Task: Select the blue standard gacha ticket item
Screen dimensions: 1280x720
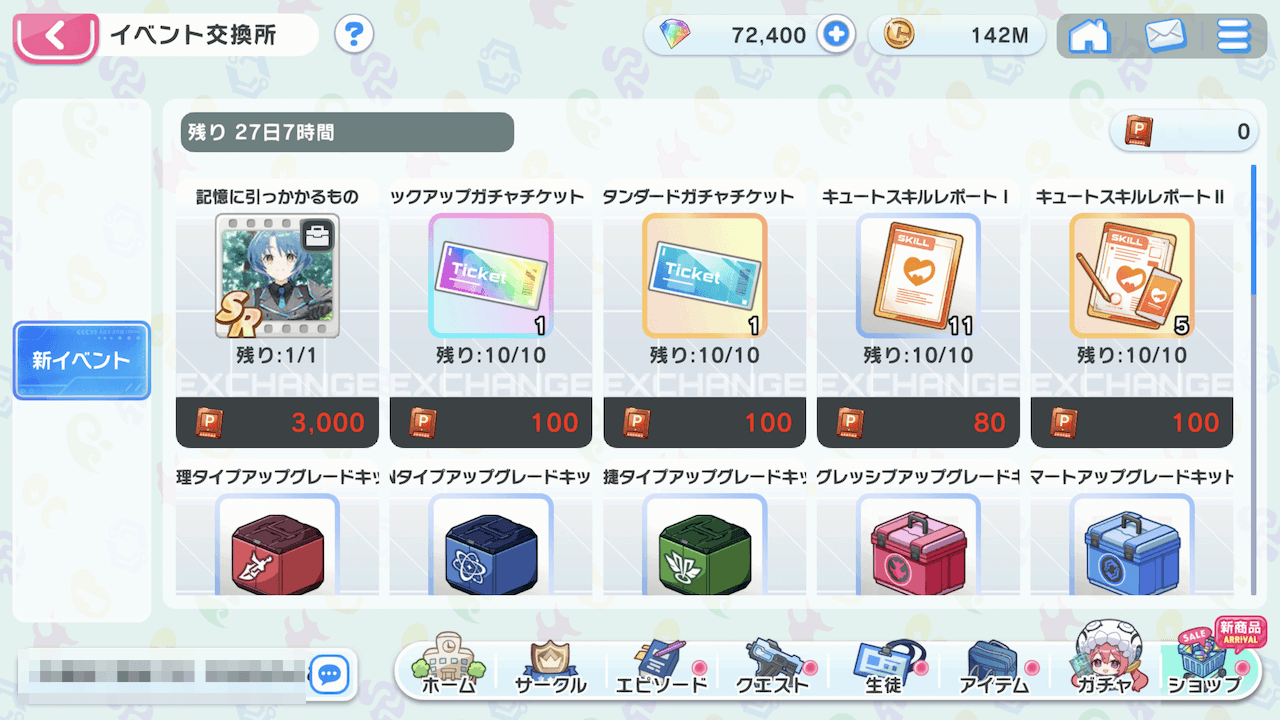Action: (x=704, y=275)
